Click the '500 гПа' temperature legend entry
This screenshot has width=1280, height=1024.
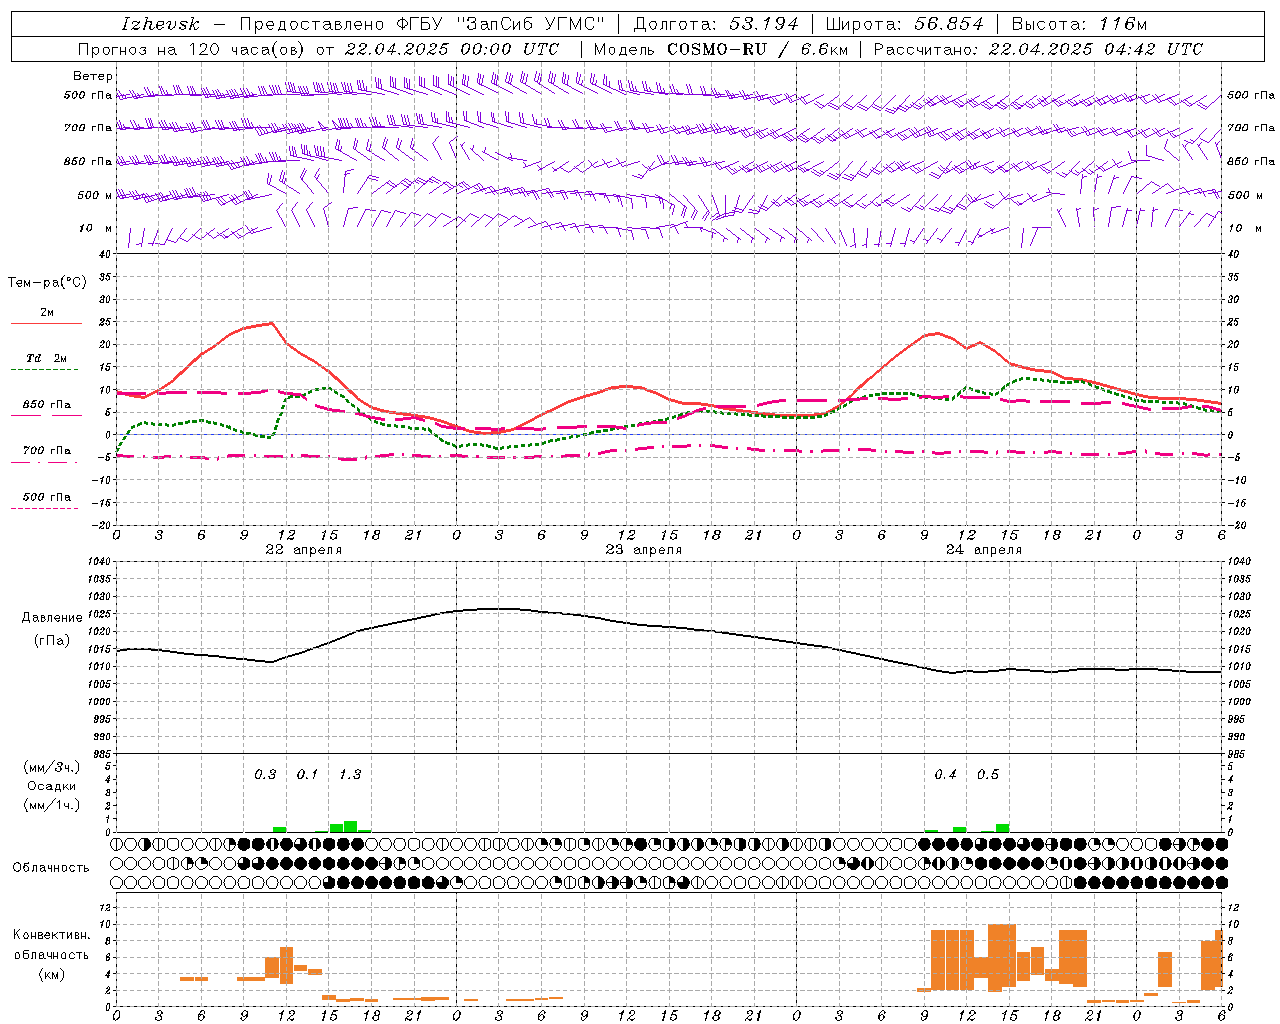[46, 497]
